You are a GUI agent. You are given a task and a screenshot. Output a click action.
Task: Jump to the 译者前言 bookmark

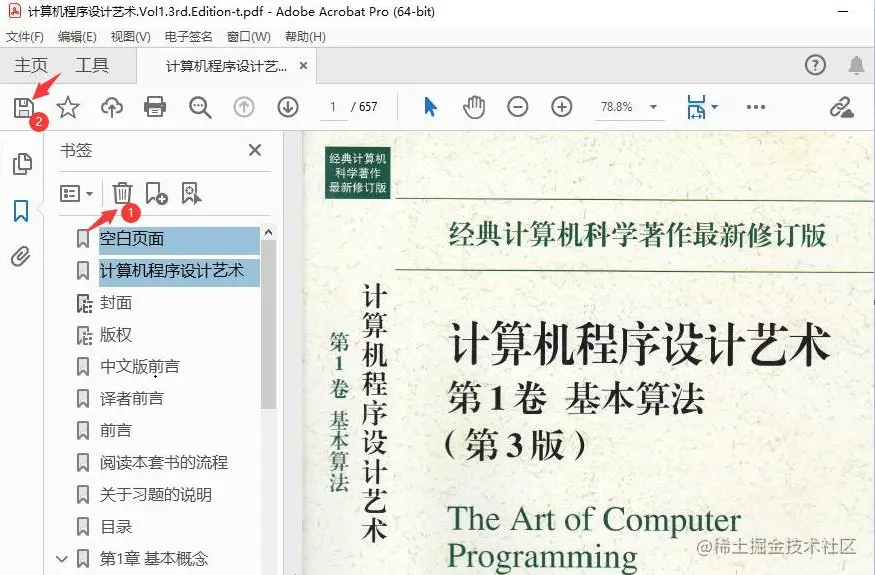(x=132, y=399)
